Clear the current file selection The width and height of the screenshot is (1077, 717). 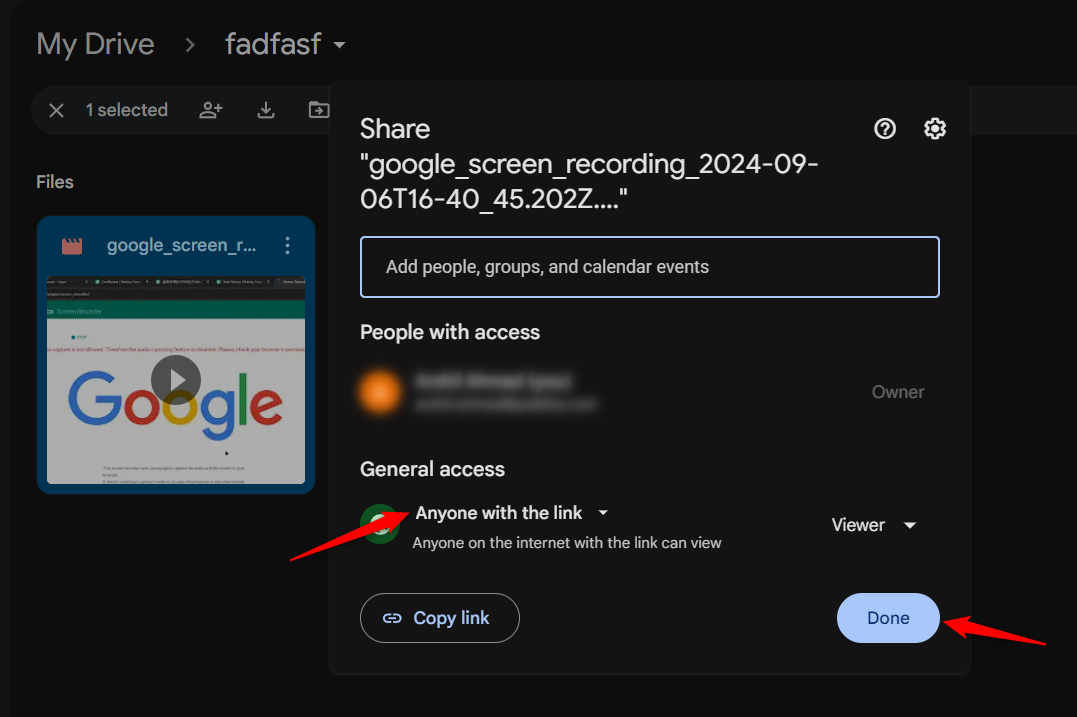click(57, 110)
